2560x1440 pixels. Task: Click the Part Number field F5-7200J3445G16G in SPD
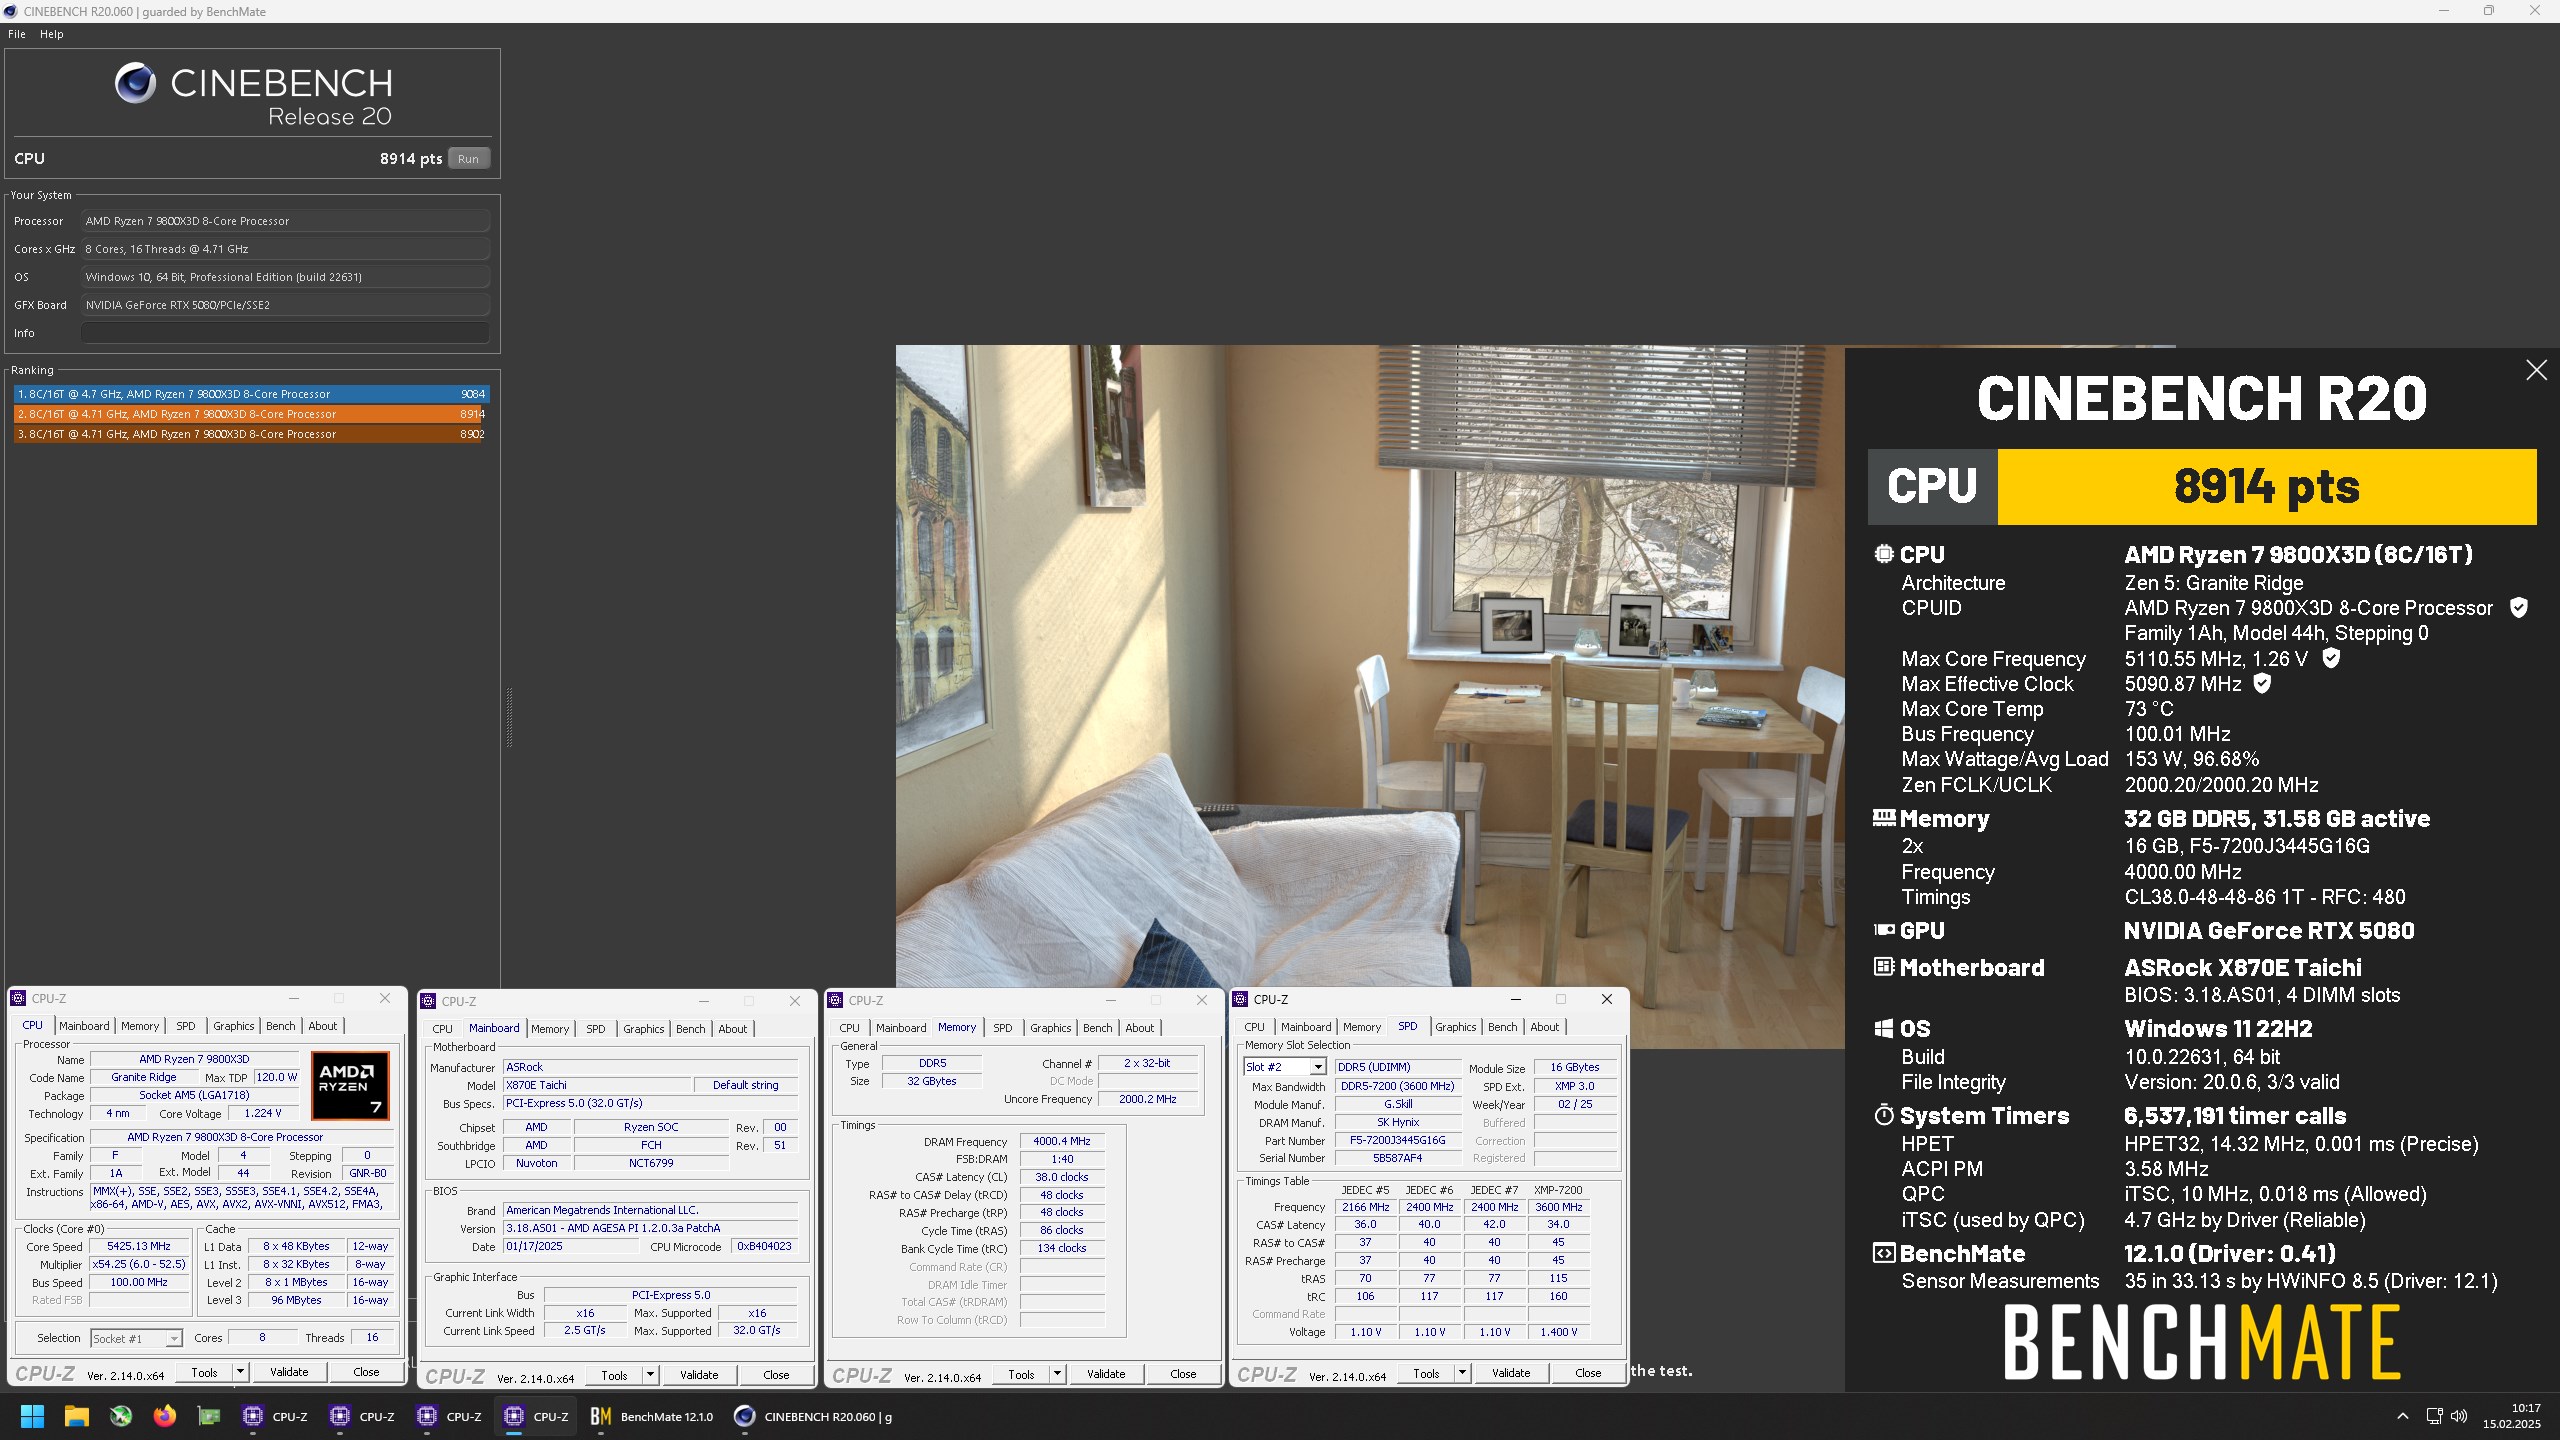pyautogui.click(x=1397, y=1140)
